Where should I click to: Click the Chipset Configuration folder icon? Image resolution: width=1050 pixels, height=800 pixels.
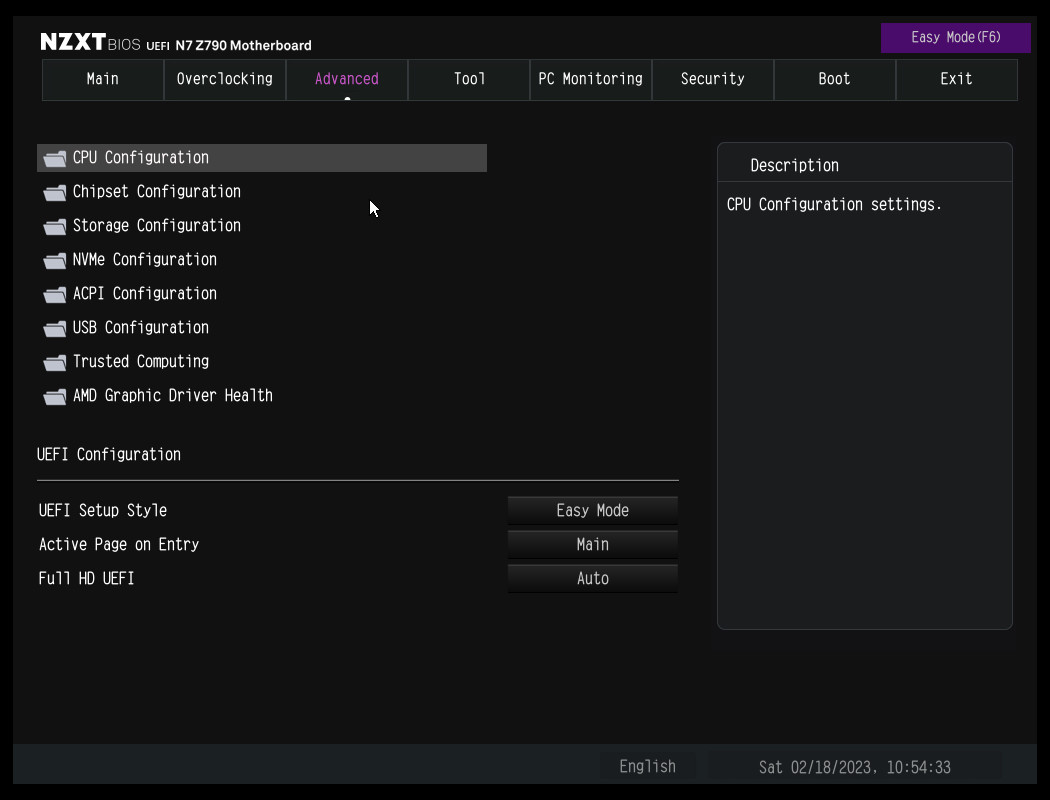coord(55,193)
